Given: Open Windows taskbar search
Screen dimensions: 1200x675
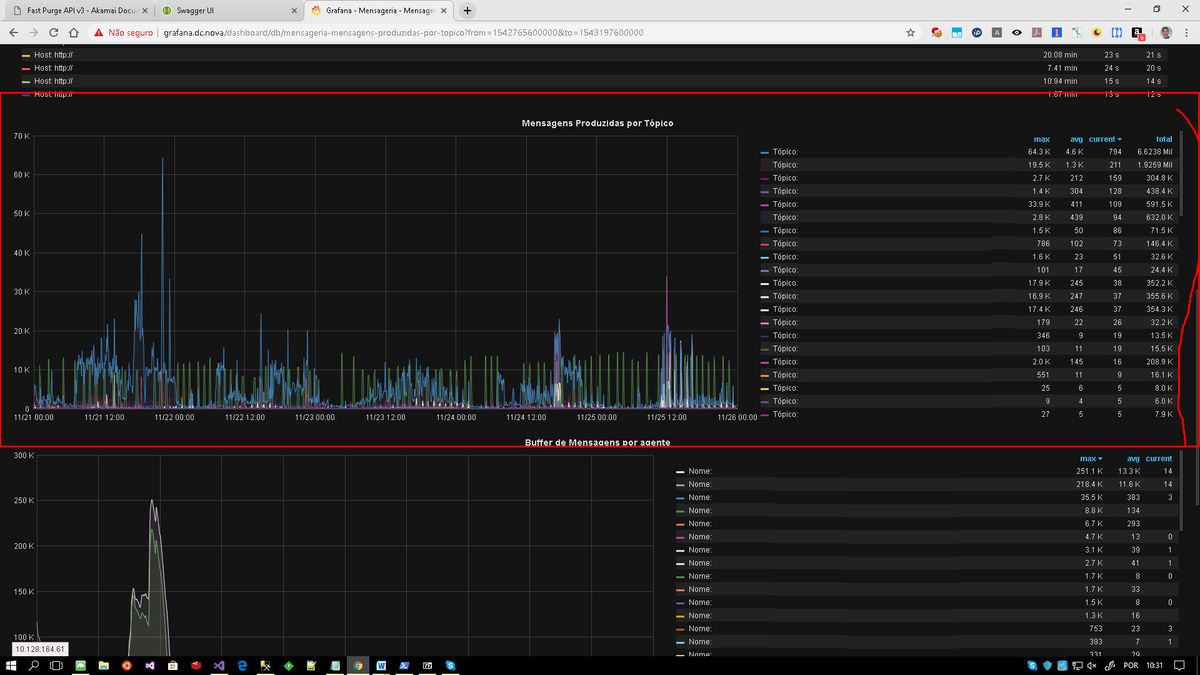Looking at the screenshot, I should [34, 665].
